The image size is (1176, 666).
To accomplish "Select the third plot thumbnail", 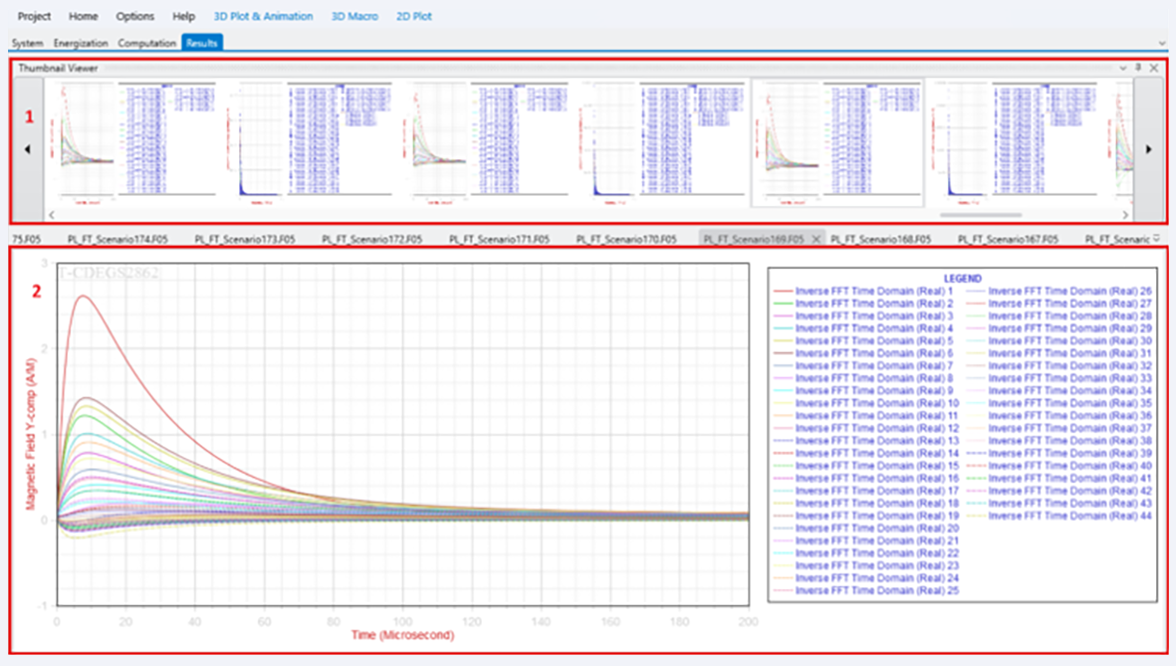I will pyautogui.click(x=486, y=142).
